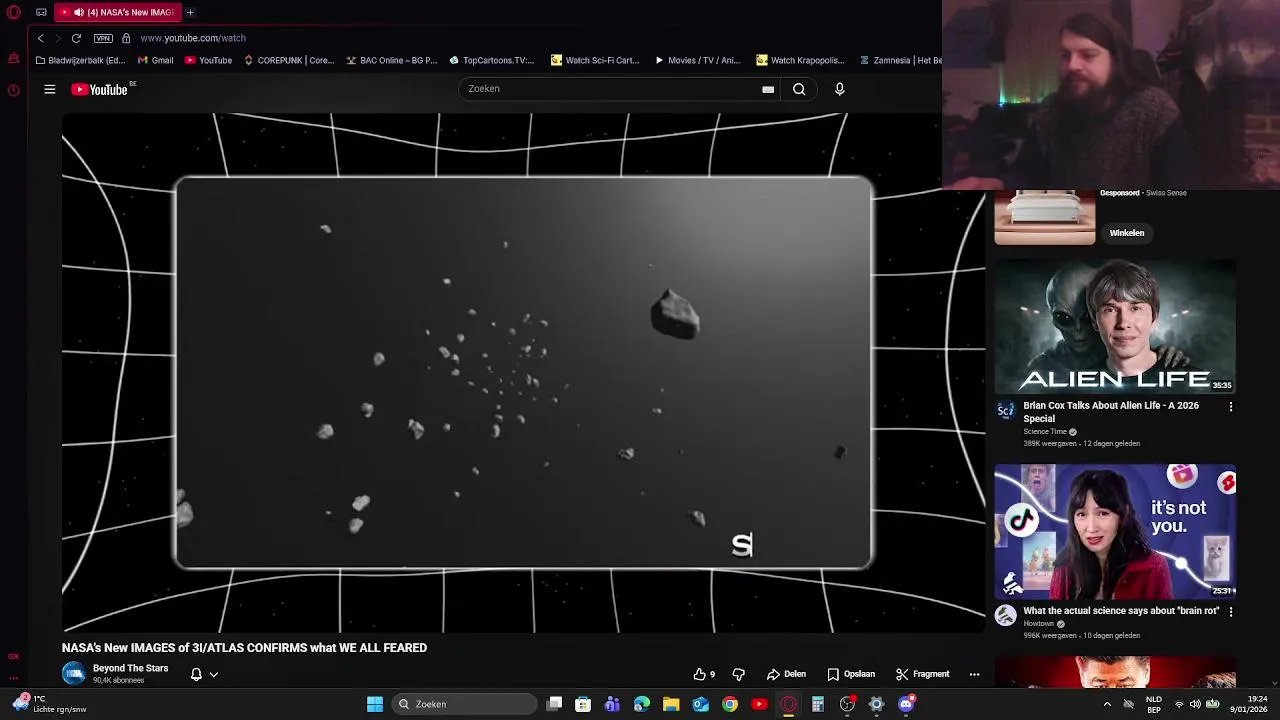Open the ALIEN LIFE video thumbnail
The height and width of the screenshot is (720, 1280).
click(1115, 326)
